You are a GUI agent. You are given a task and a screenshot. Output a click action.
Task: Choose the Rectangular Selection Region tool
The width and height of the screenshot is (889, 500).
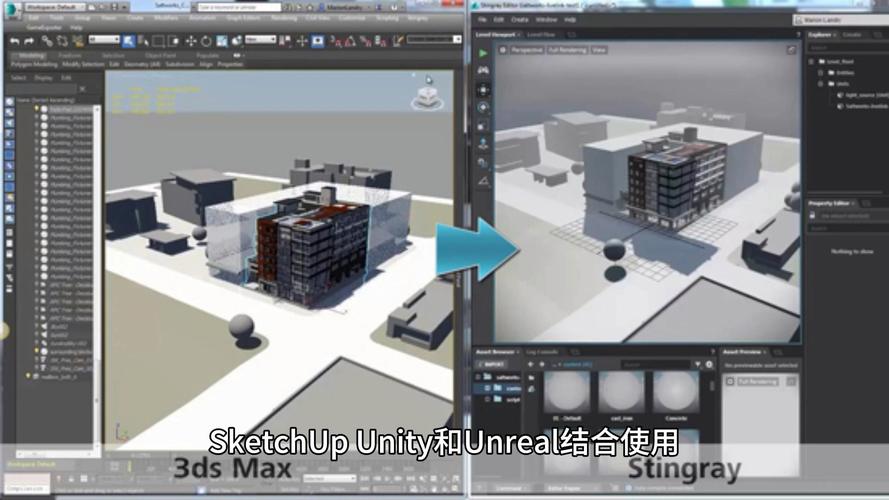point(158,41)
